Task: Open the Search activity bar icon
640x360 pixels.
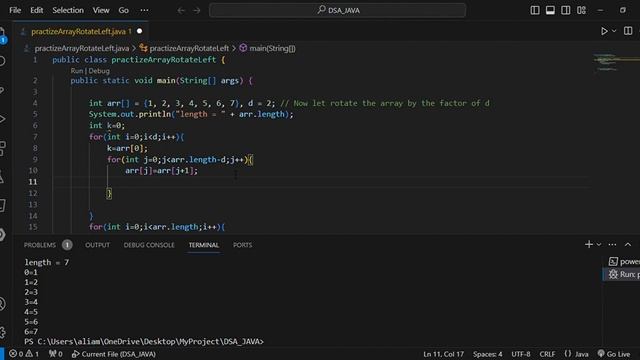Action: pos(2,62)
